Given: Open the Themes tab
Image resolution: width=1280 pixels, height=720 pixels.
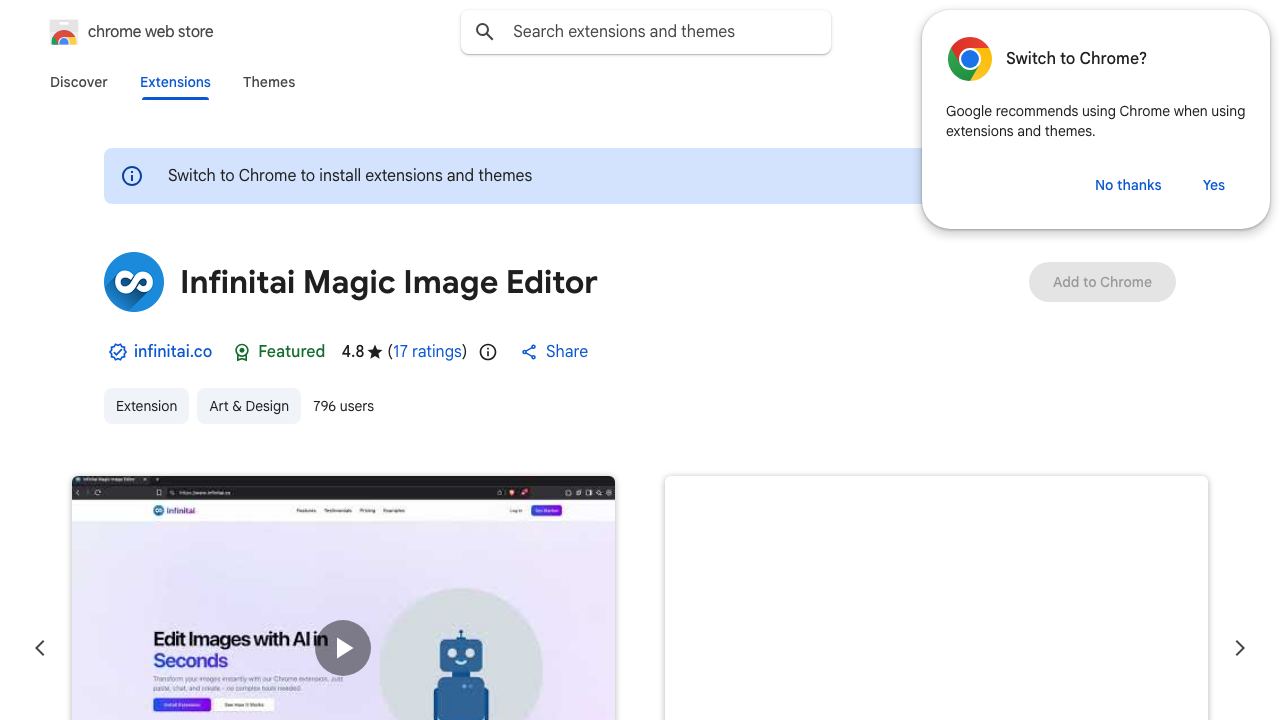Looking at the screenshot, I should coord(269,82).
